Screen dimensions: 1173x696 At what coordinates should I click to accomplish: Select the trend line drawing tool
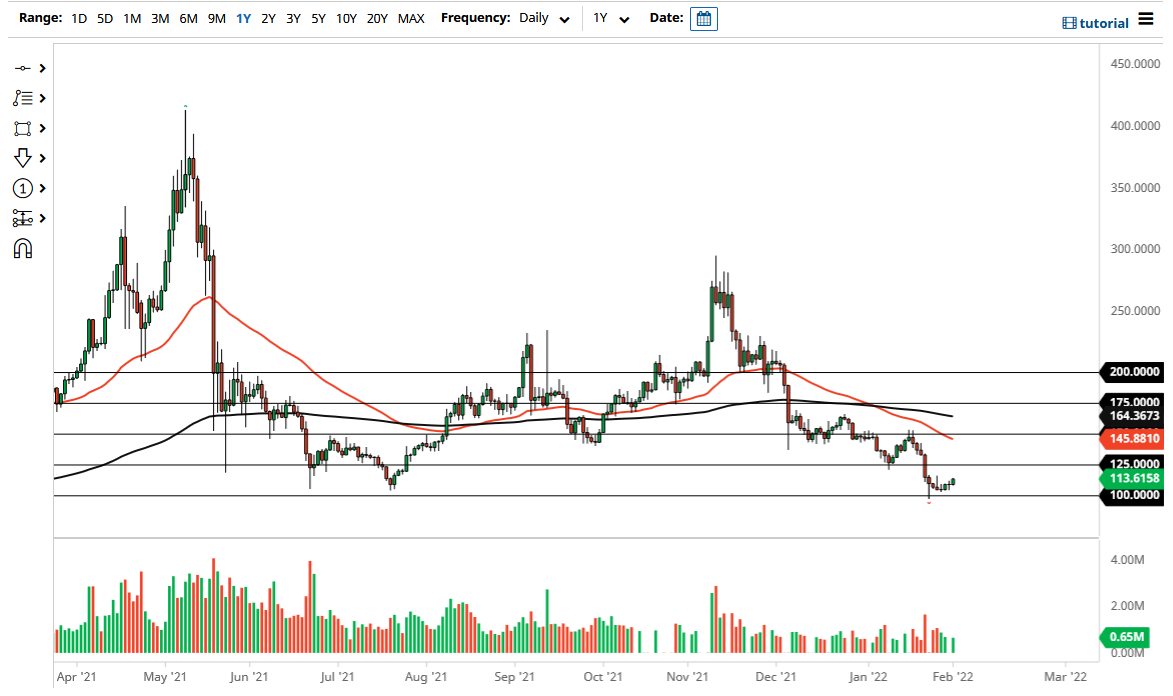(24, 68)
